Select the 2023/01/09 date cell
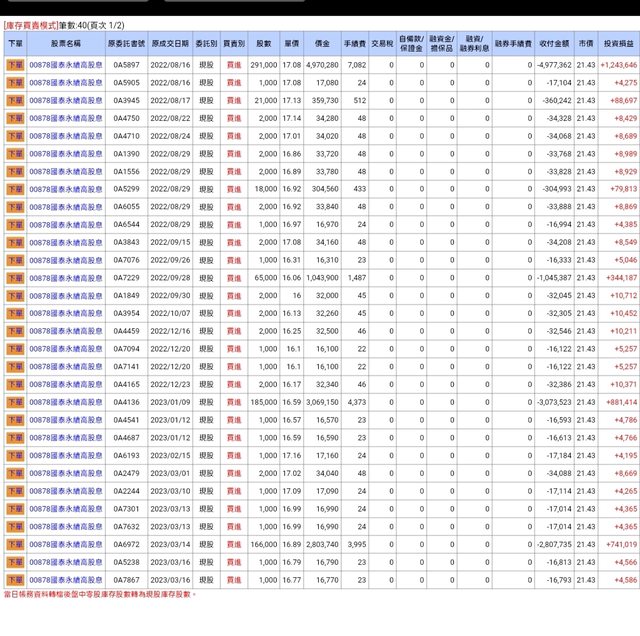 pyautogui.click(x=169, y=402)
